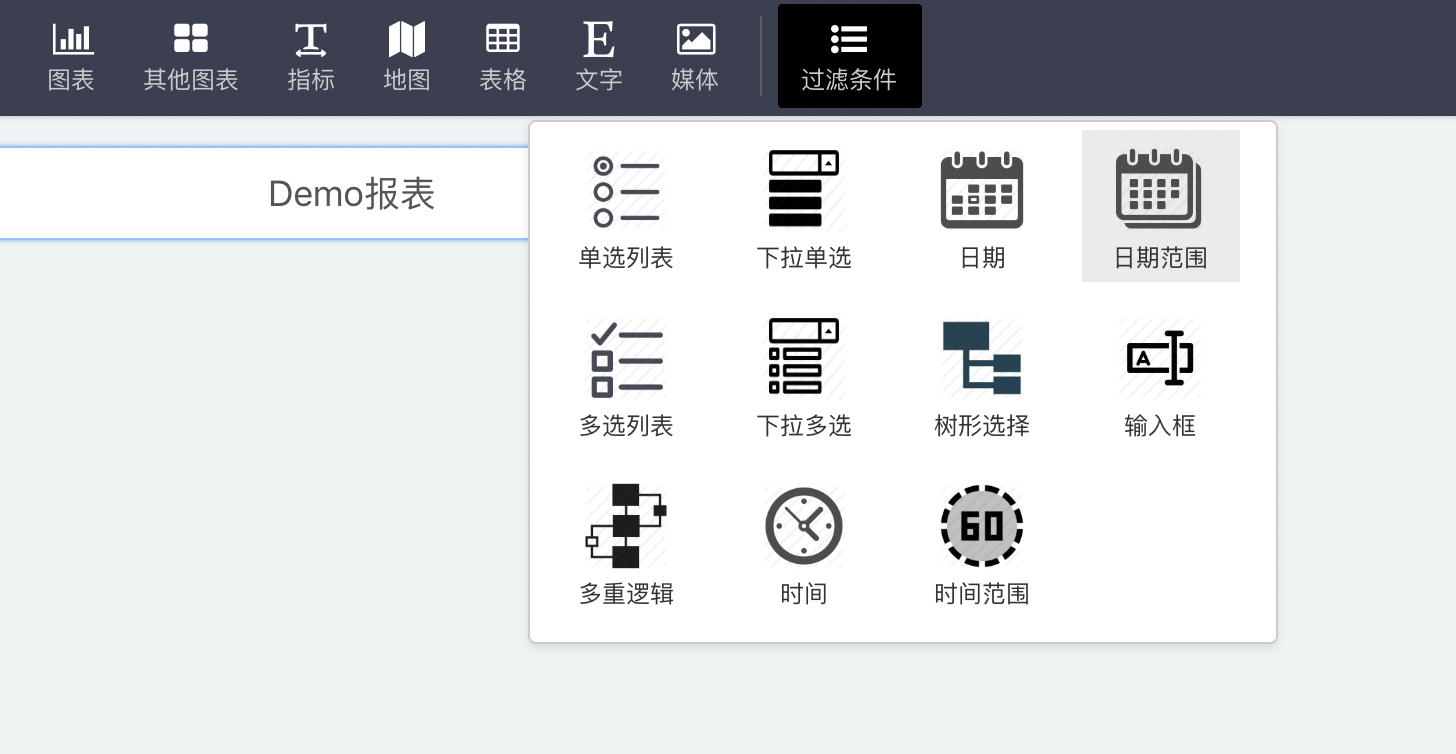Toggle the 过滤条件 filter menu
Image resolution: width=1456 pixels, height=754 pixels.
click(850, 57)
